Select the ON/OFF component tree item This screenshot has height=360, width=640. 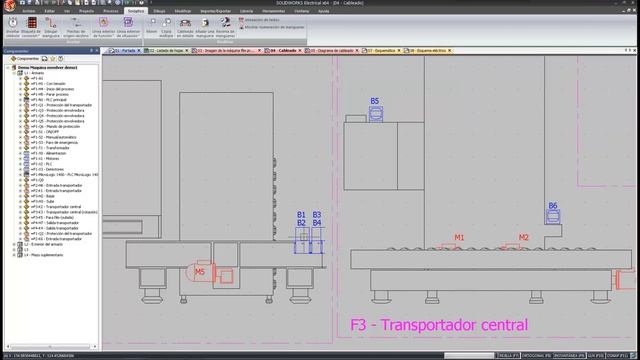[45, 132]
